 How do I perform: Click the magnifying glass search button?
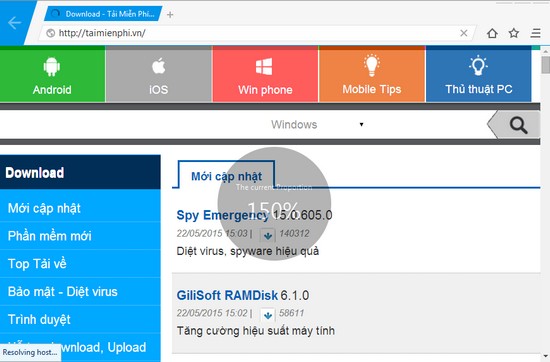pos(518,125)
